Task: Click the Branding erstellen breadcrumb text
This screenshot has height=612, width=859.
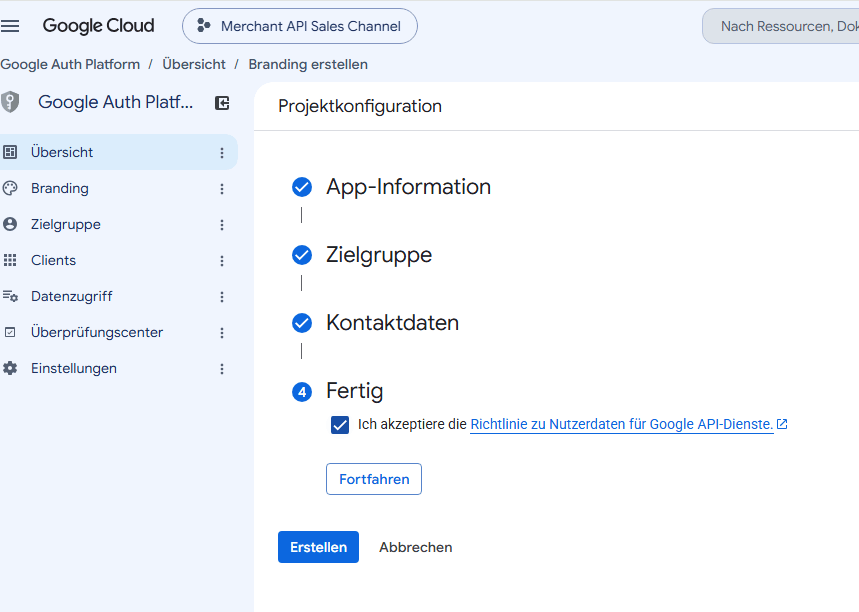Action: pos(308,64)
